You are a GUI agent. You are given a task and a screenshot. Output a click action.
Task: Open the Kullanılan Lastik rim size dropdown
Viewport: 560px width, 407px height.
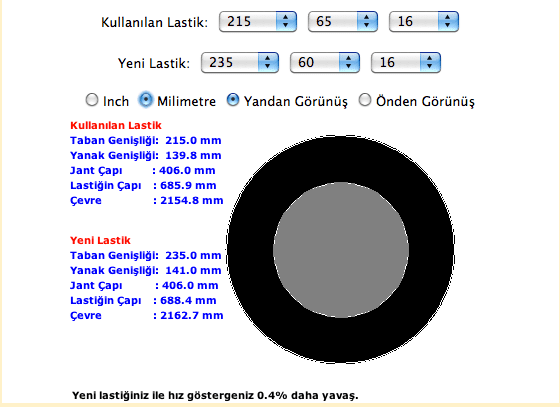click(x=424, y=21)
